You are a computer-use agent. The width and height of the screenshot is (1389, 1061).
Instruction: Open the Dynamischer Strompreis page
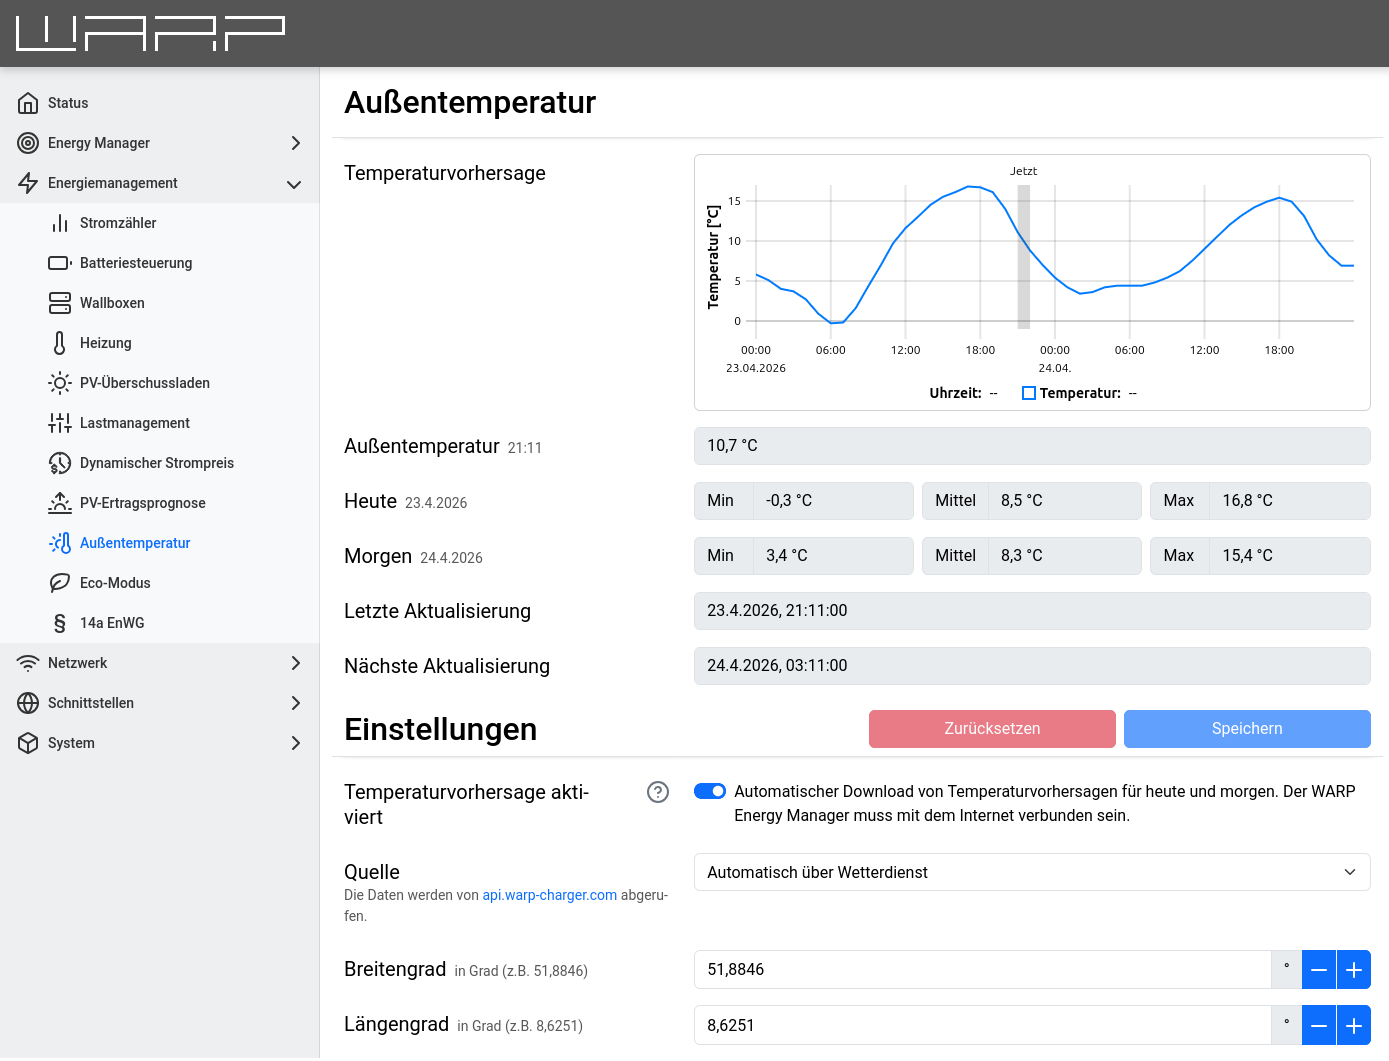tap(156, 463)
